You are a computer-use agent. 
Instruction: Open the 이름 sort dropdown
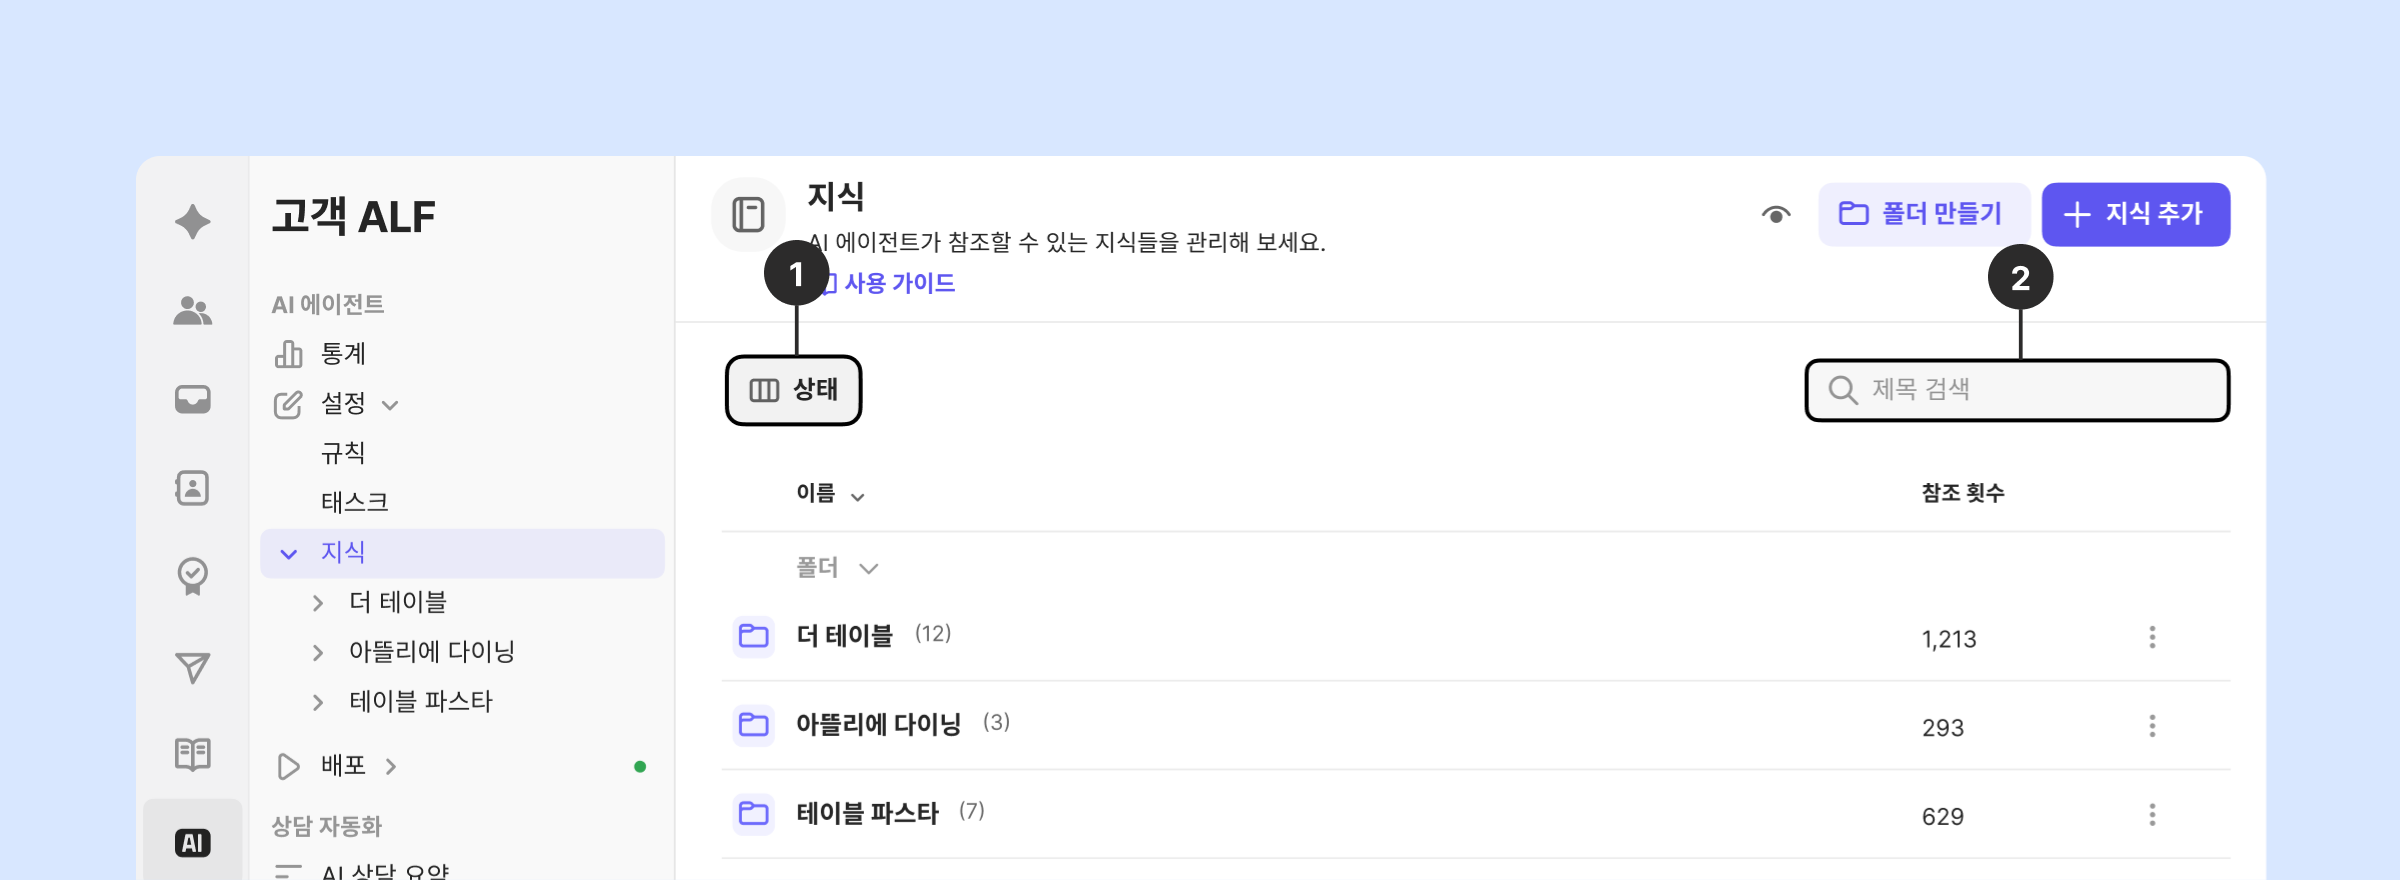click(x=857, y=496)
